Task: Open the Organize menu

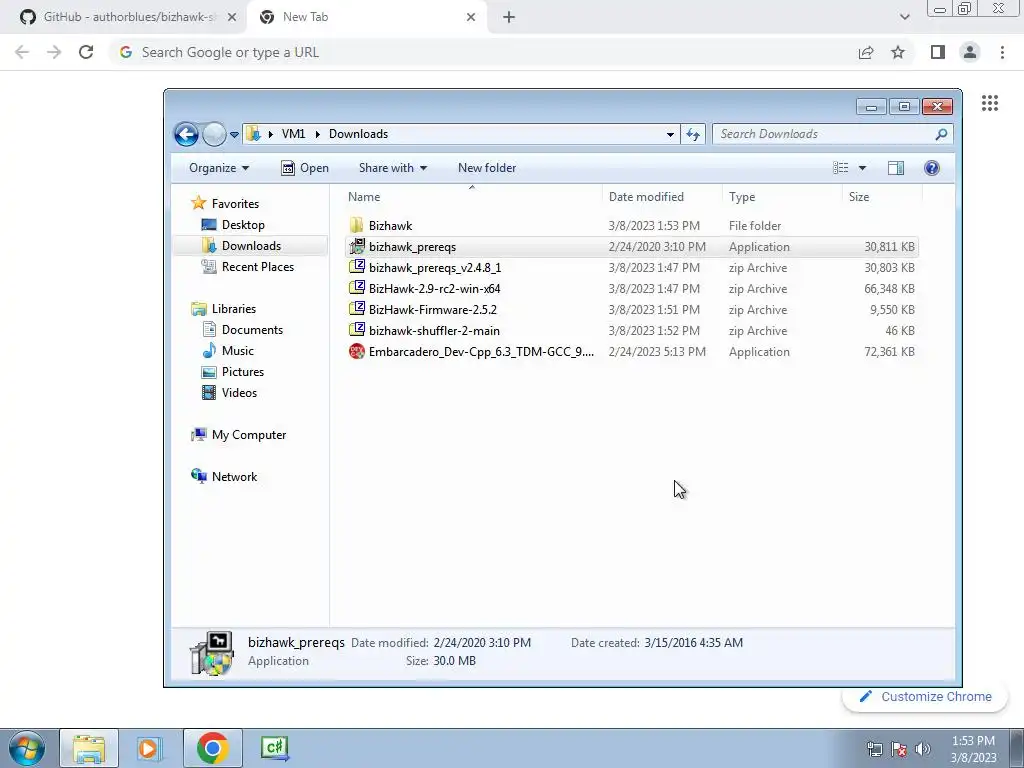Action: (219, 168)
